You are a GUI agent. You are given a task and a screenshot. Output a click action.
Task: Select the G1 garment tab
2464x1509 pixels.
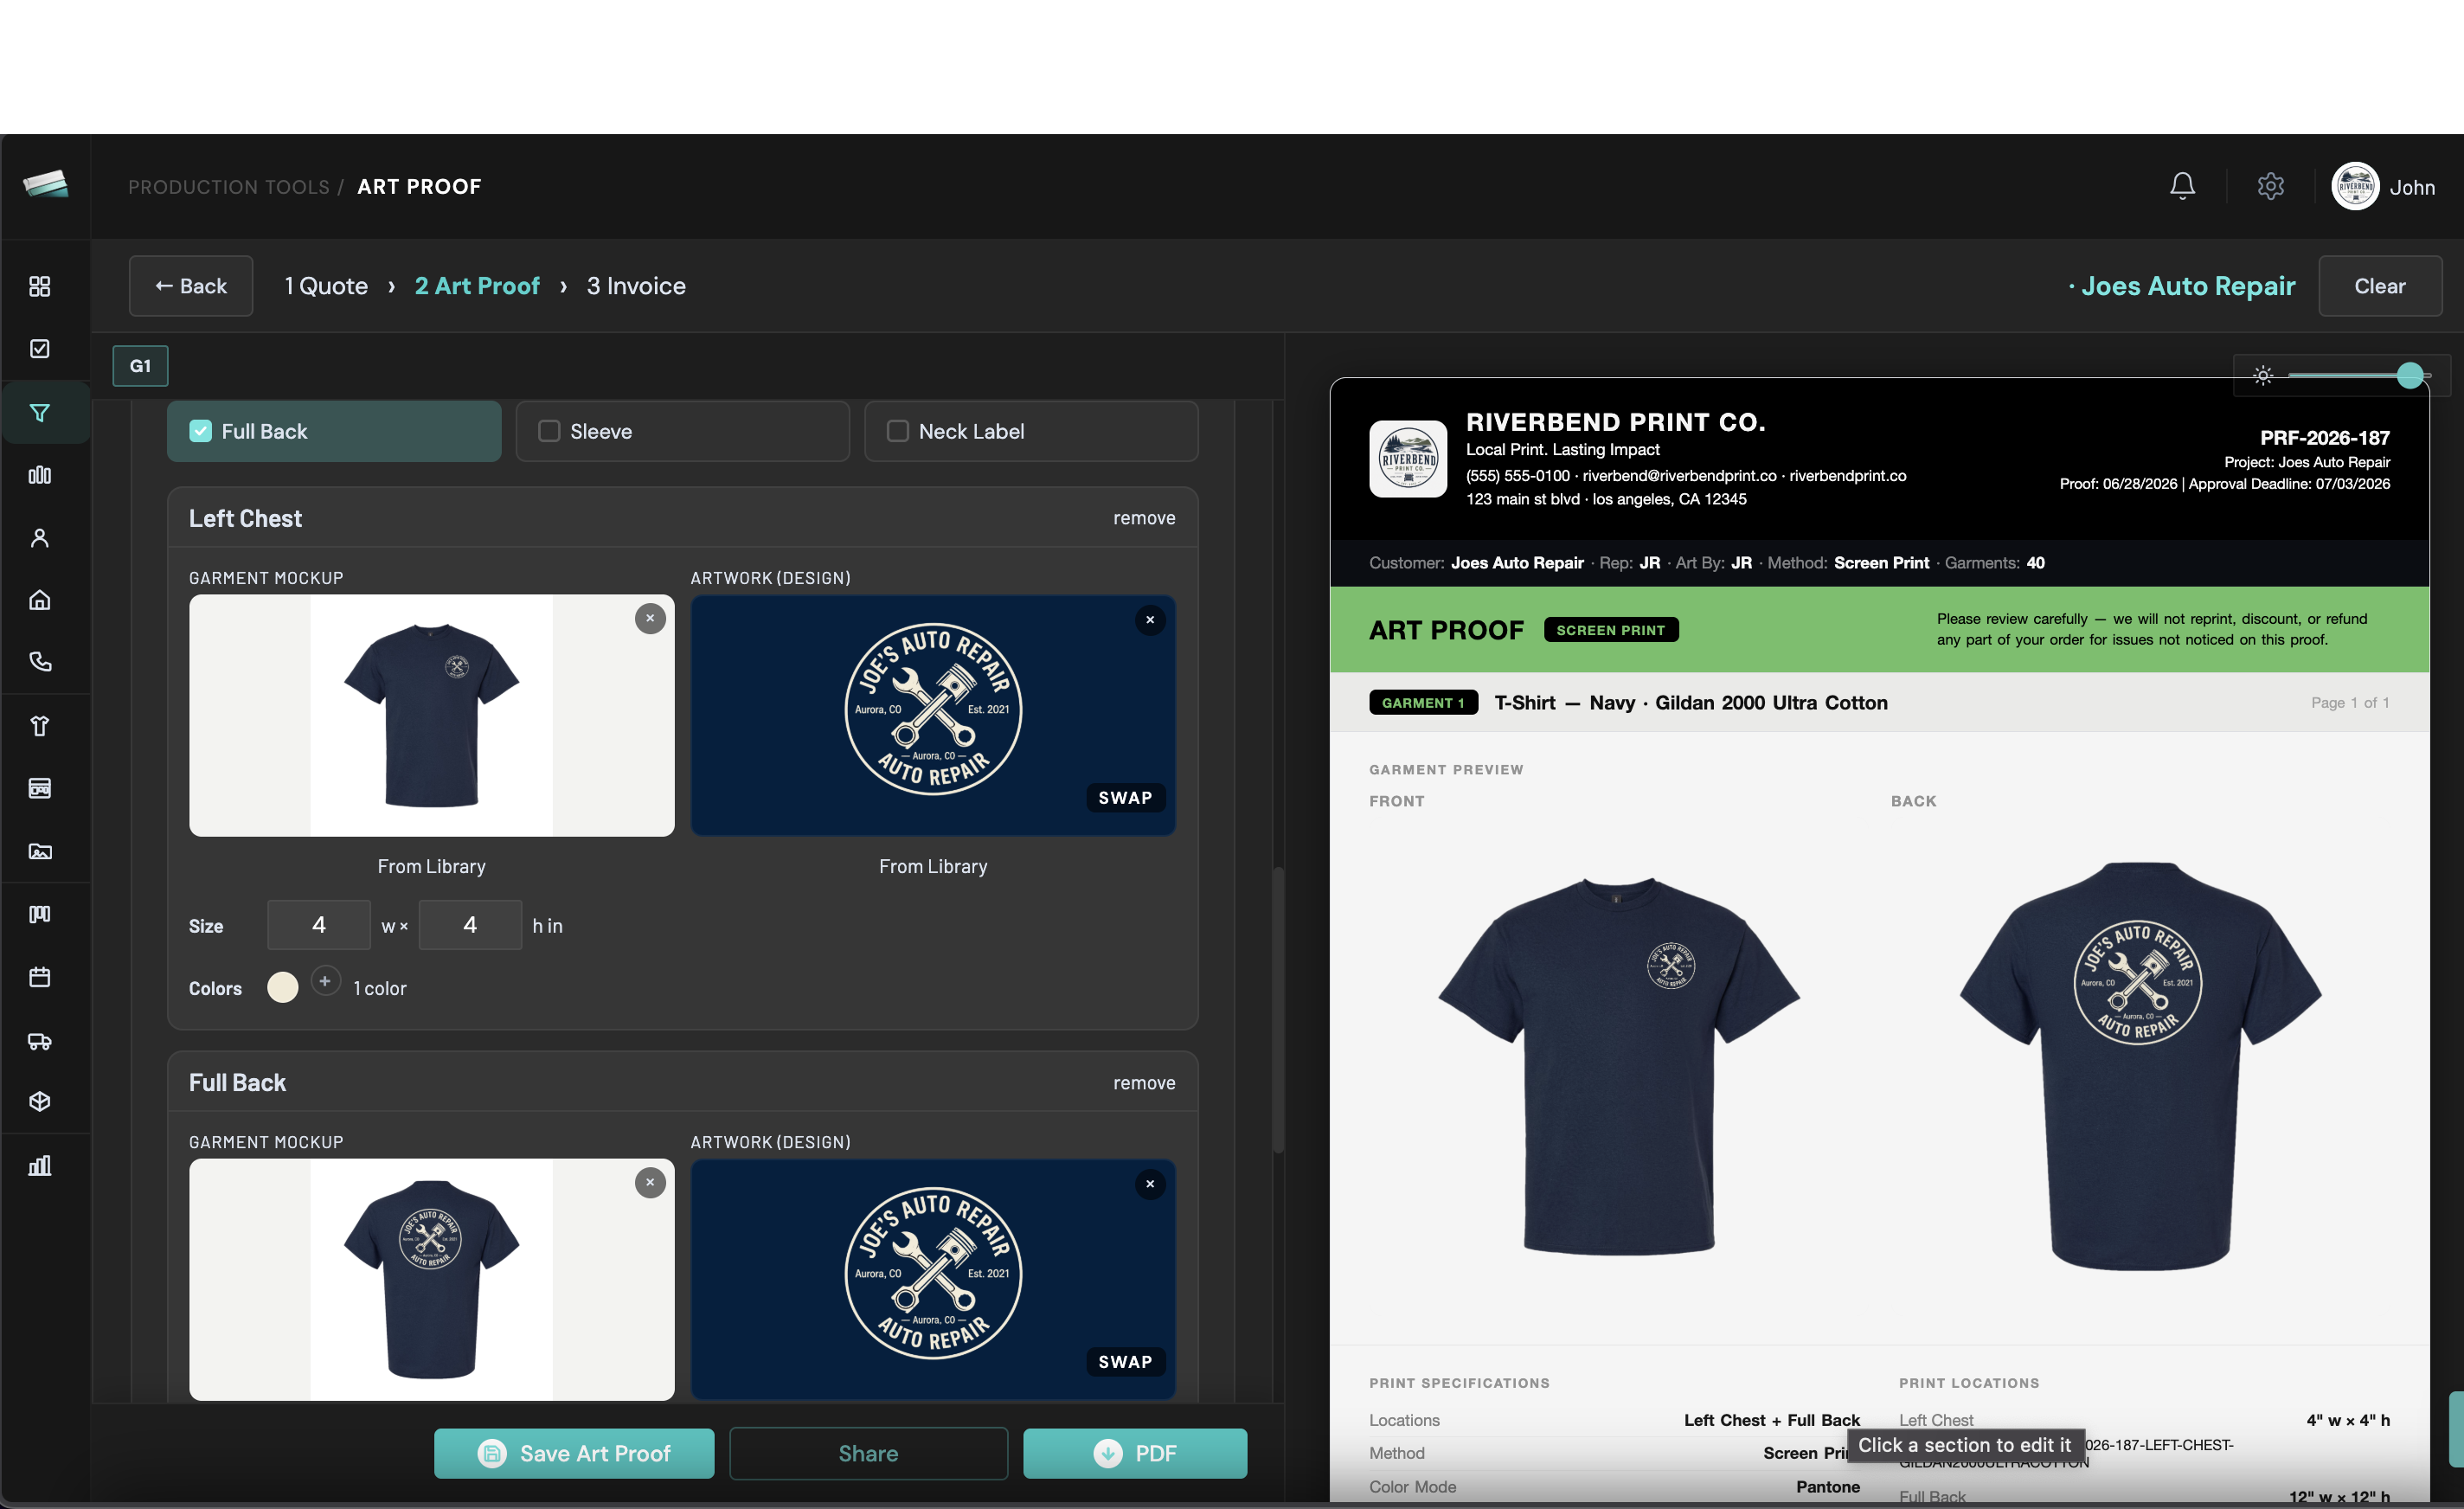click(x=140, y=366)
